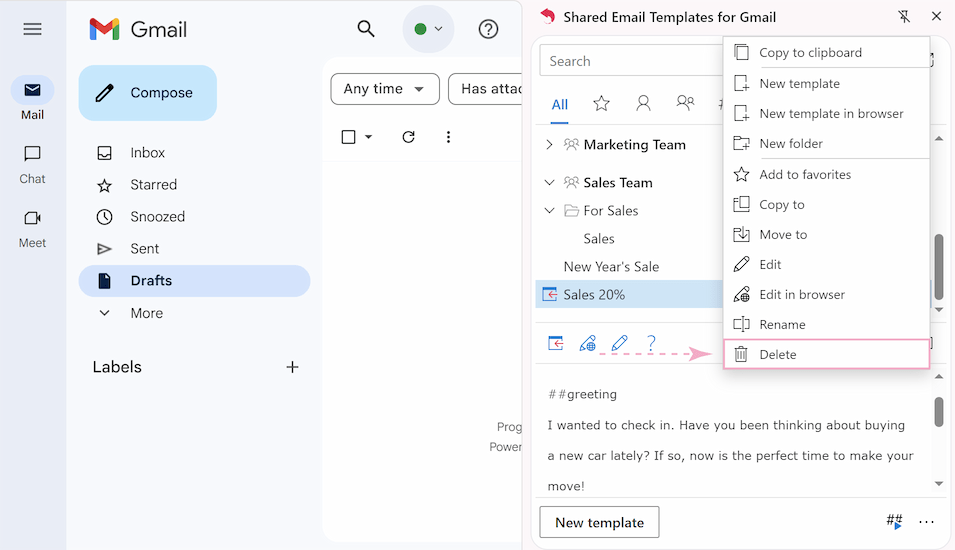The image size is (955, 550).
Task: Choose New folder from context menu
Action: click(x=826, y=144)
